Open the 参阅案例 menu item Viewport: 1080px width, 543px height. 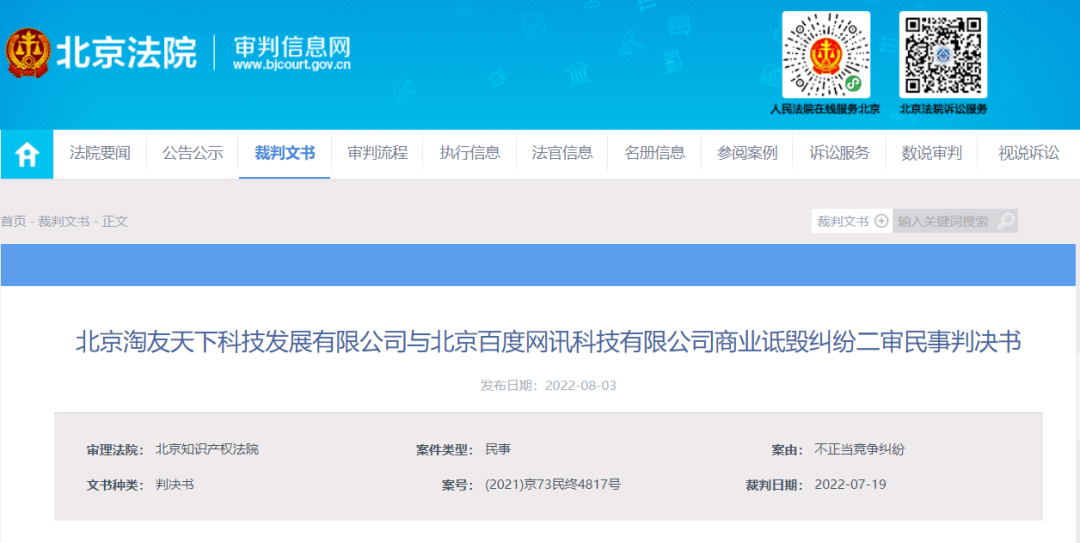(x=747, y=153)
